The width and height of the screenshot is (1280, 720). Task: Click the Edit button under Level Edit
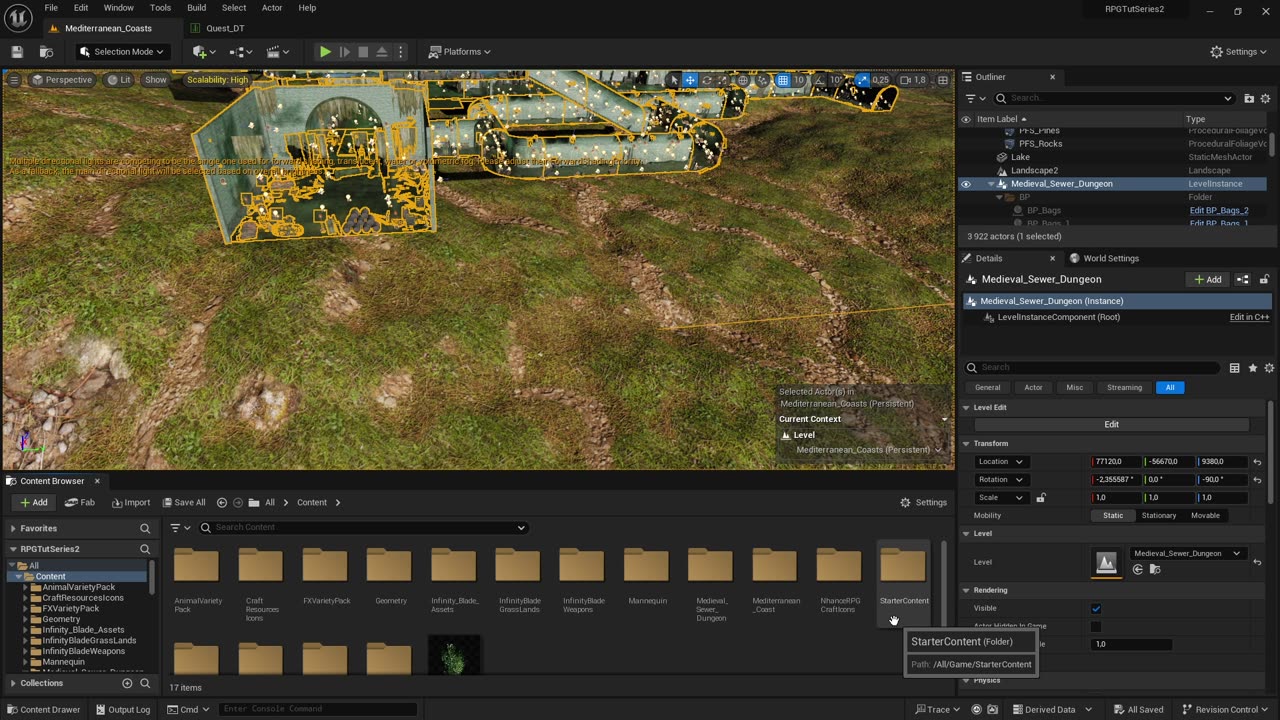pyautogui.click(x=1111, y=425)
